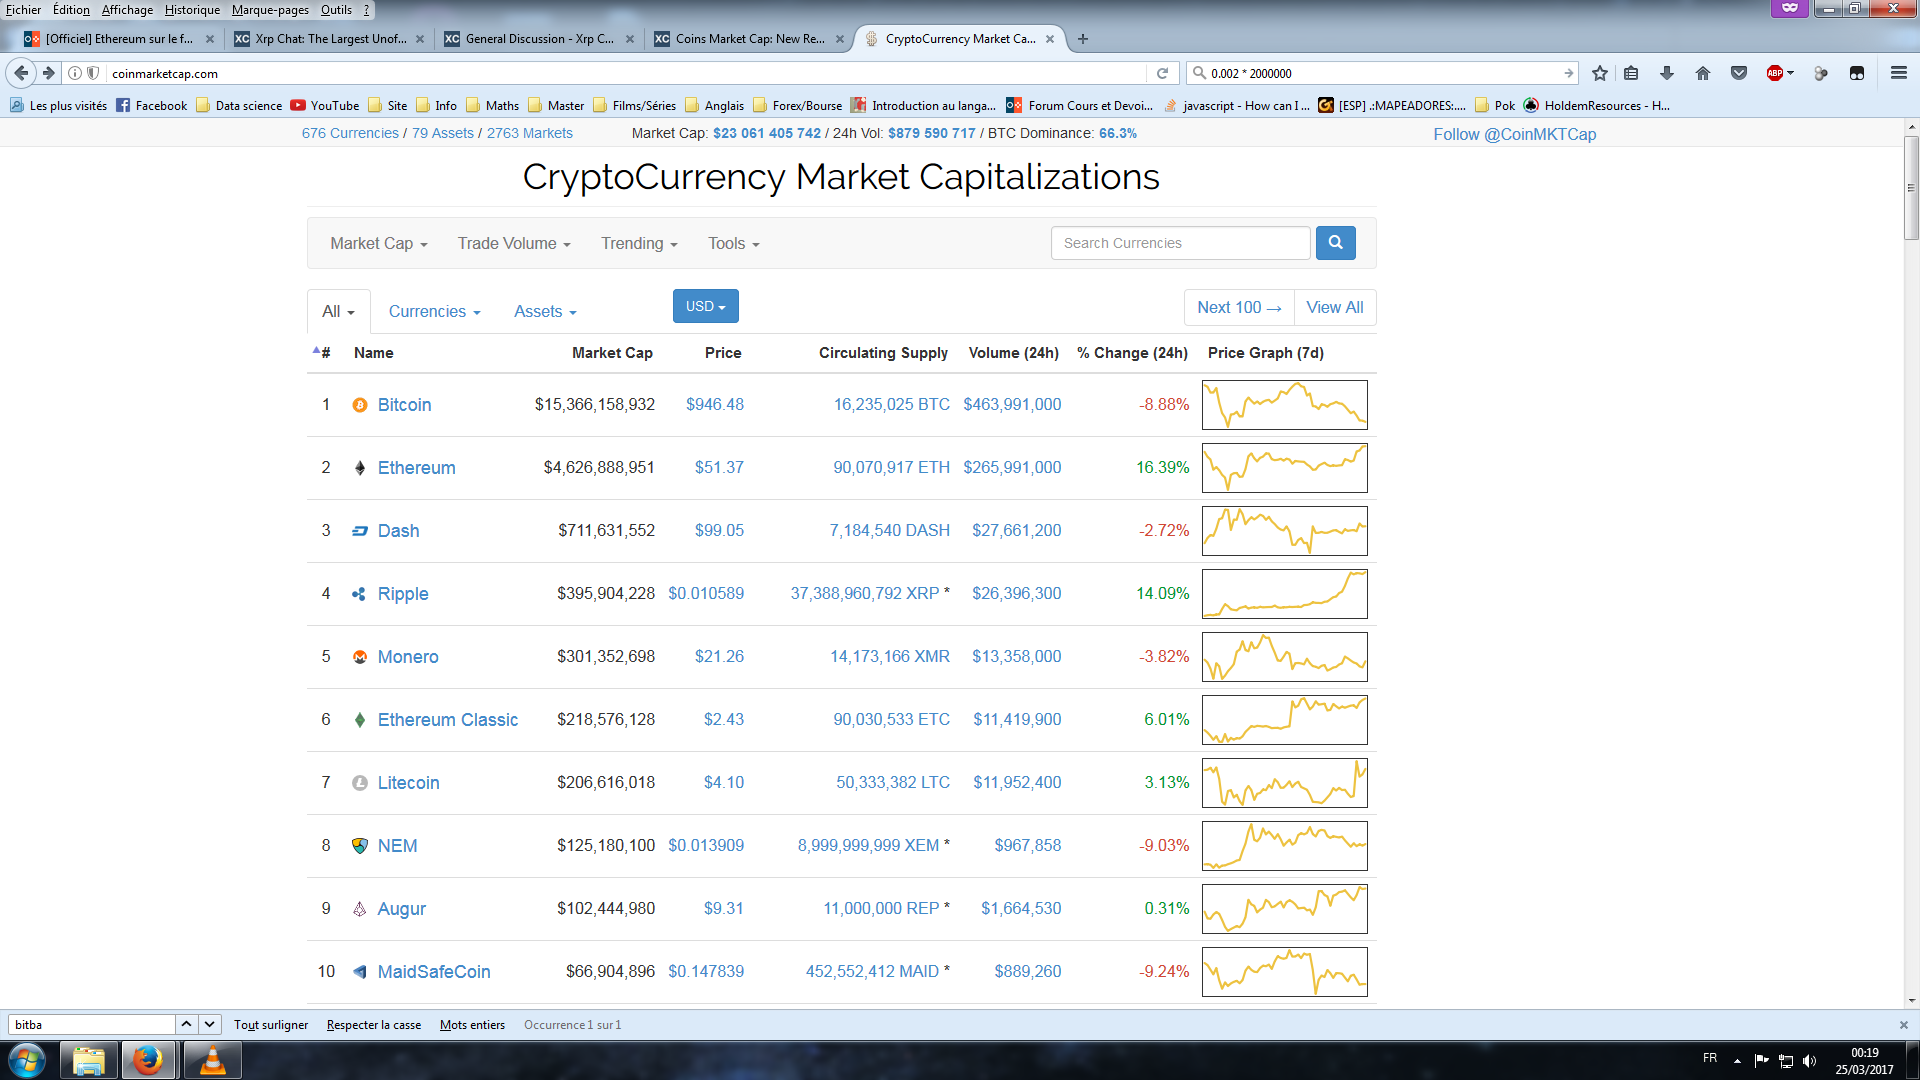The width and height of the screenshot is (1920, 1080).
Task: Expand the Trending dropdown
Action: 639,244
